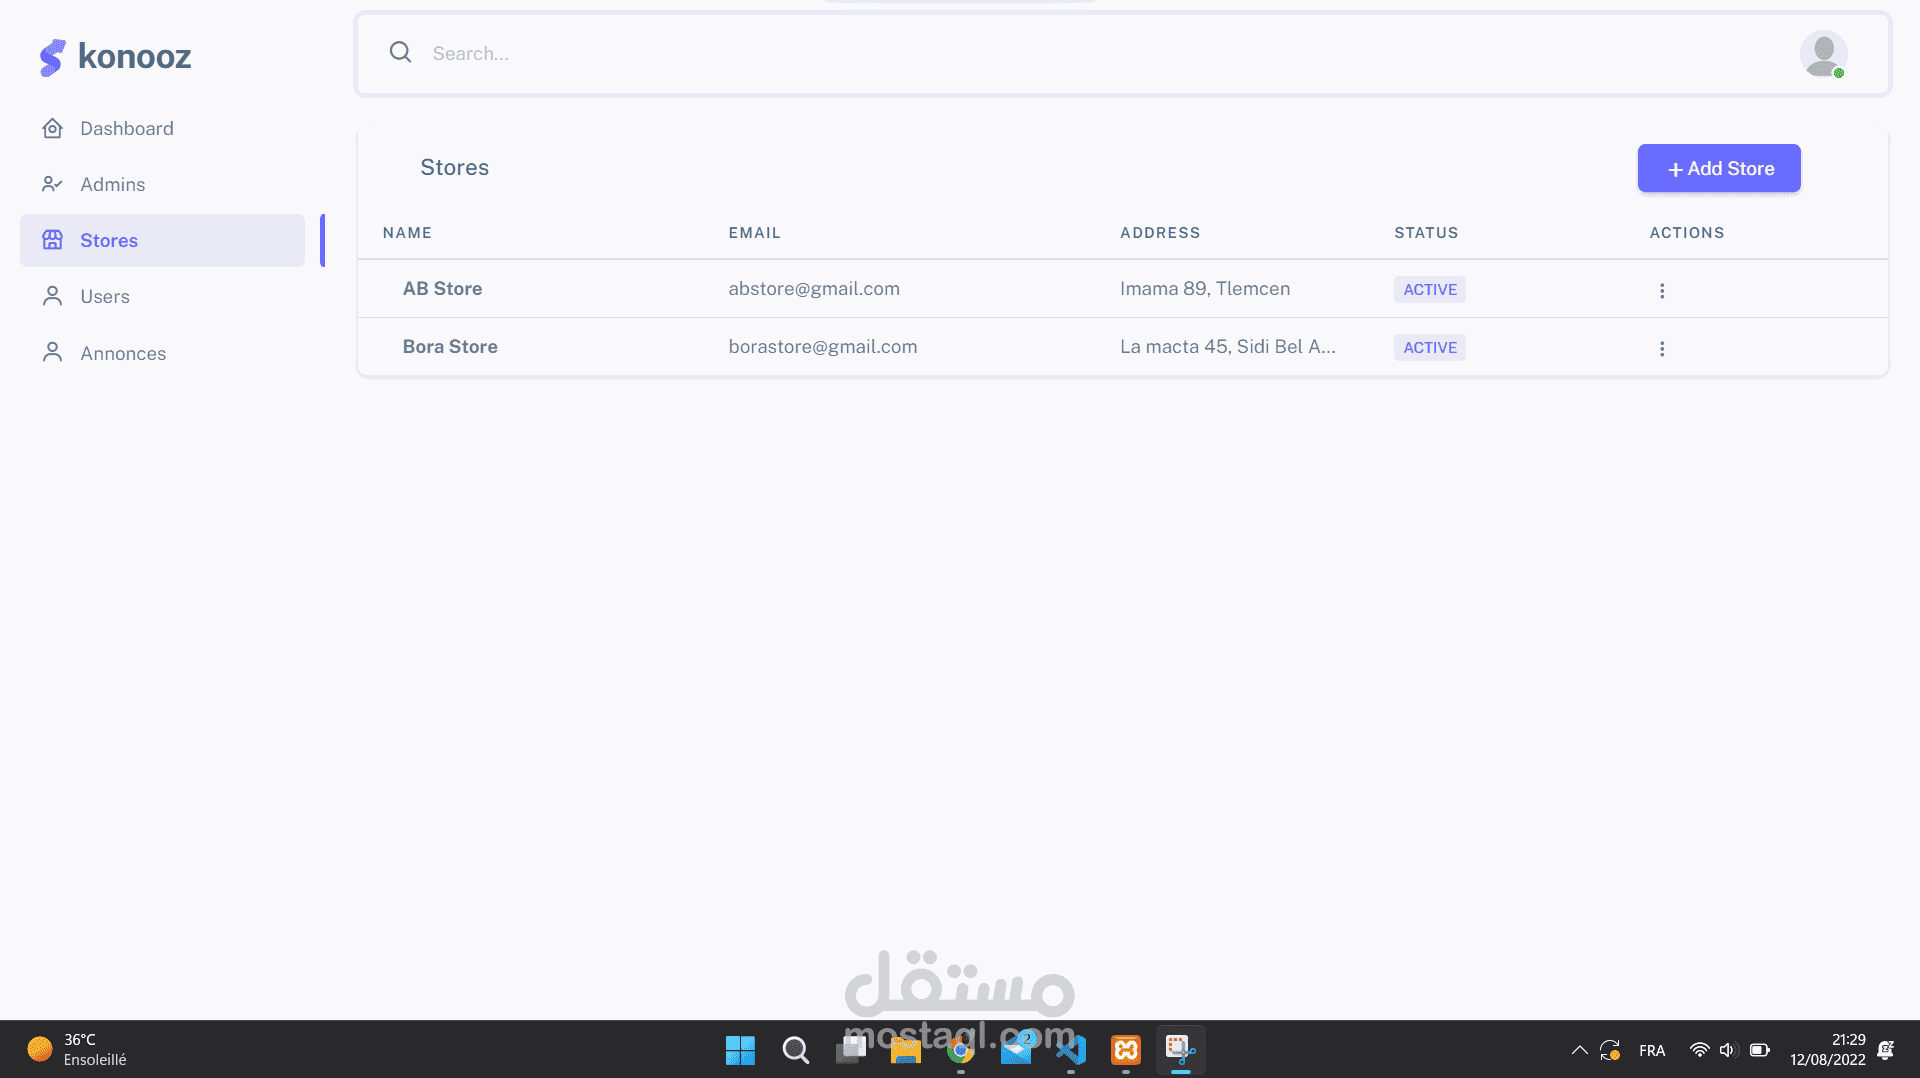The width and height of the screenshot is (1920, 1078).
Task: Expand the system tray hidden icons chevron
Action: [1579, 1050]
